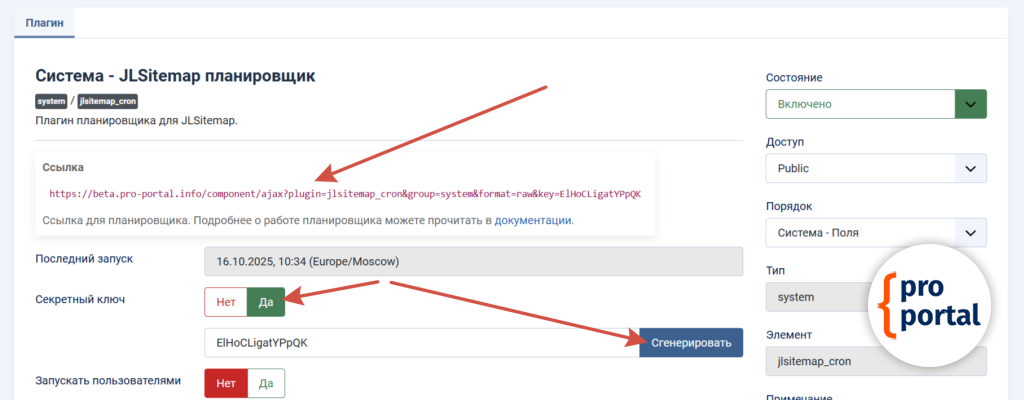Click the secret key text field

420,343
